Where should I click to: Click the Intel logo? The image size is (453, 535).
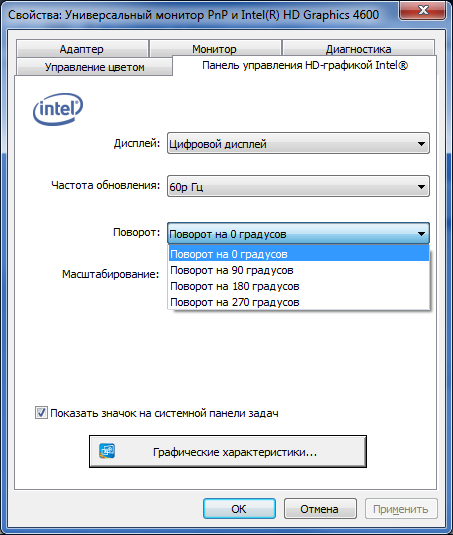(x=58, y=109)
